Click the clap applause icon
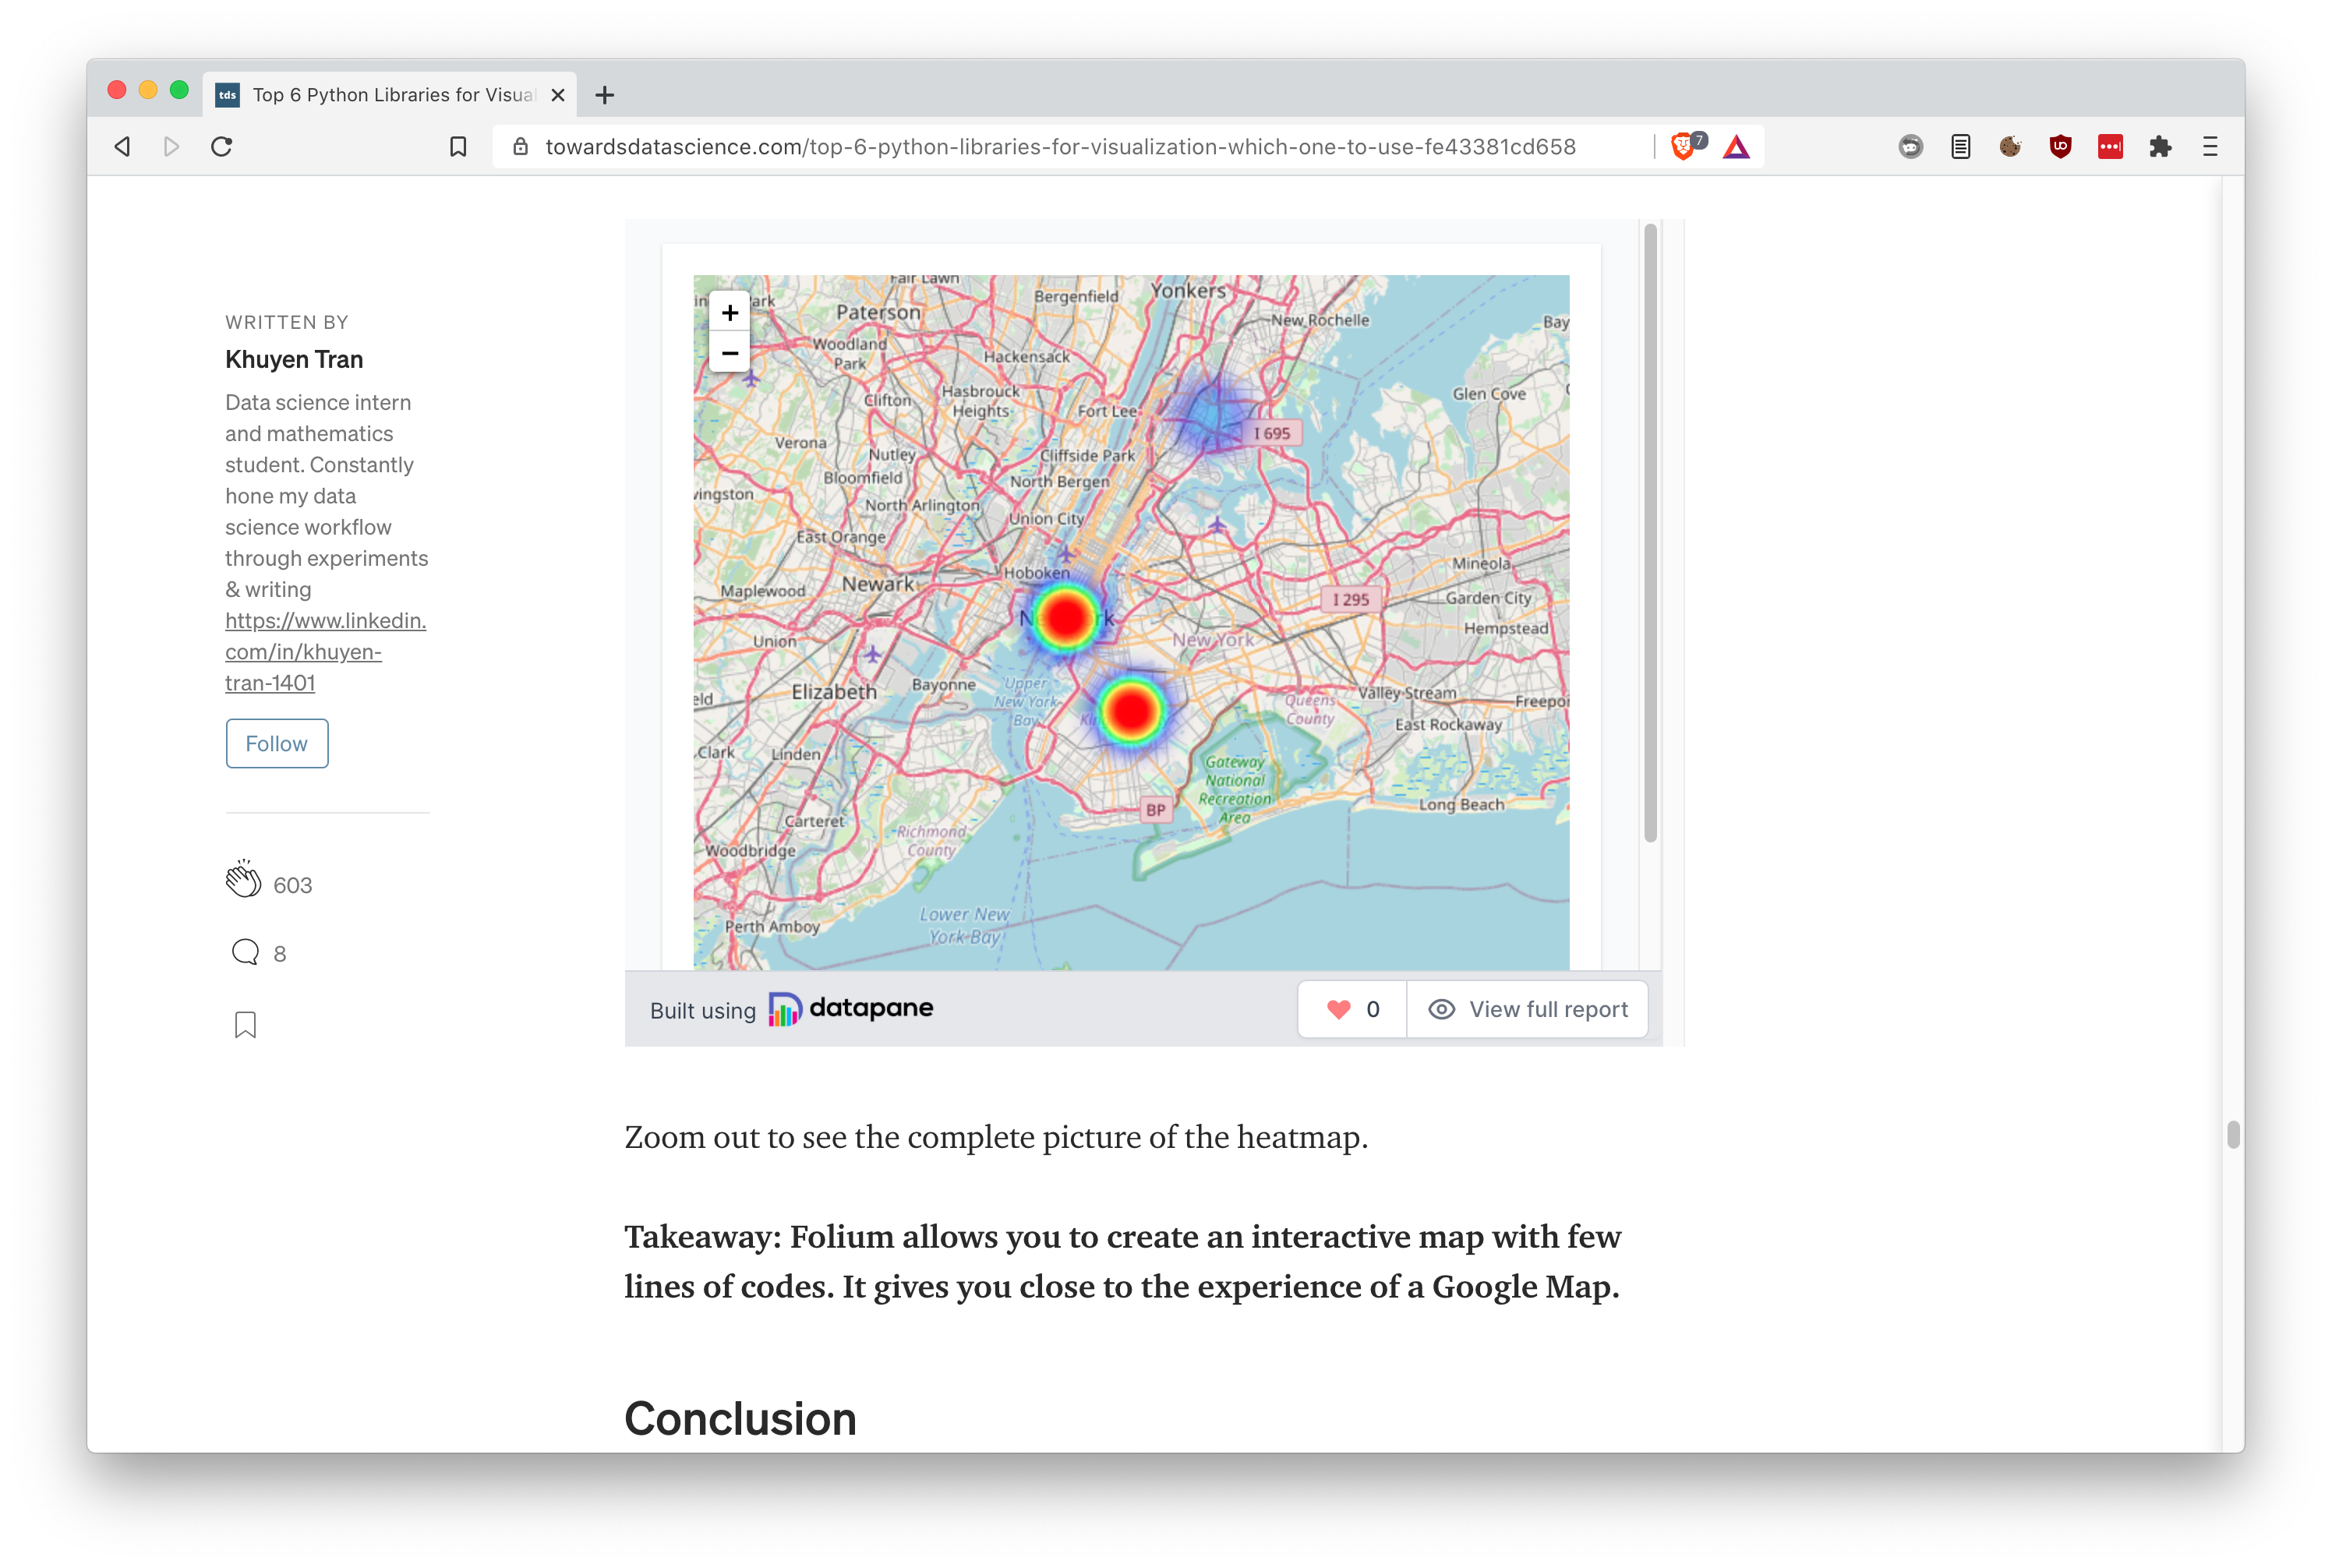2332x1568 pixels. [x=243, y=881]
